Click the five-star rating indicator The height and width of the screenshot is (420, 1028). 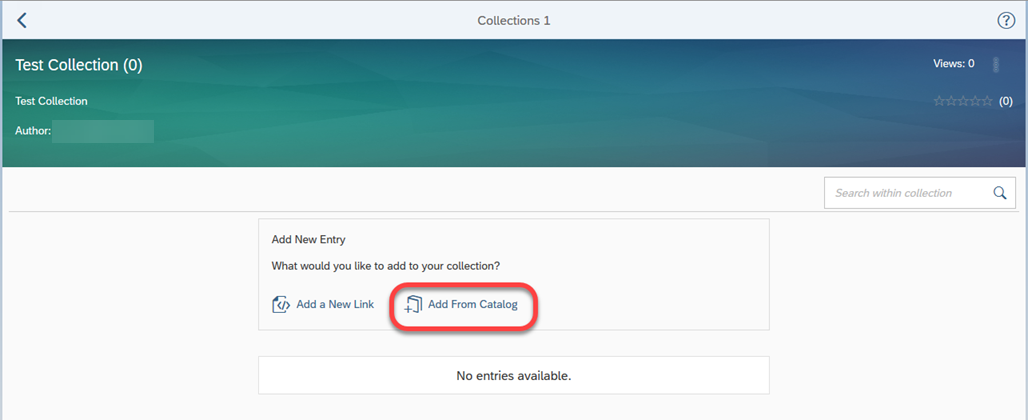pyautogui.click(x=963, y=101)
